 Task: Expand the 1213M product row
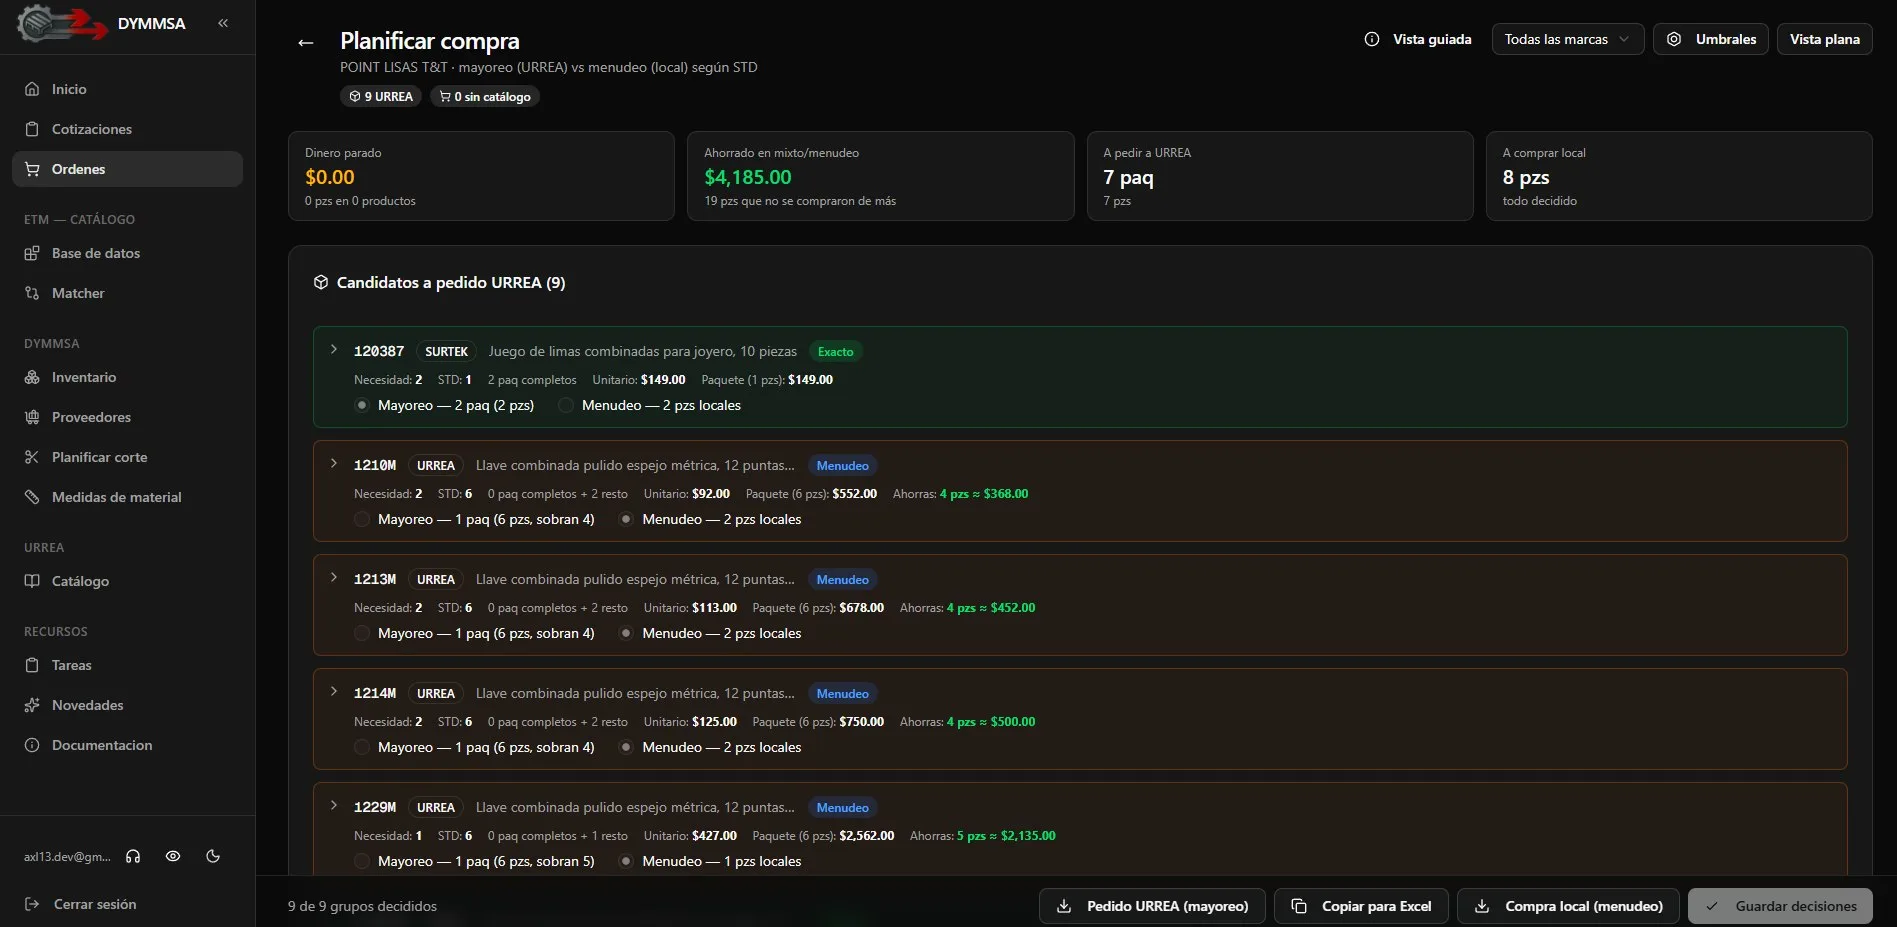[x=334, y=577]
